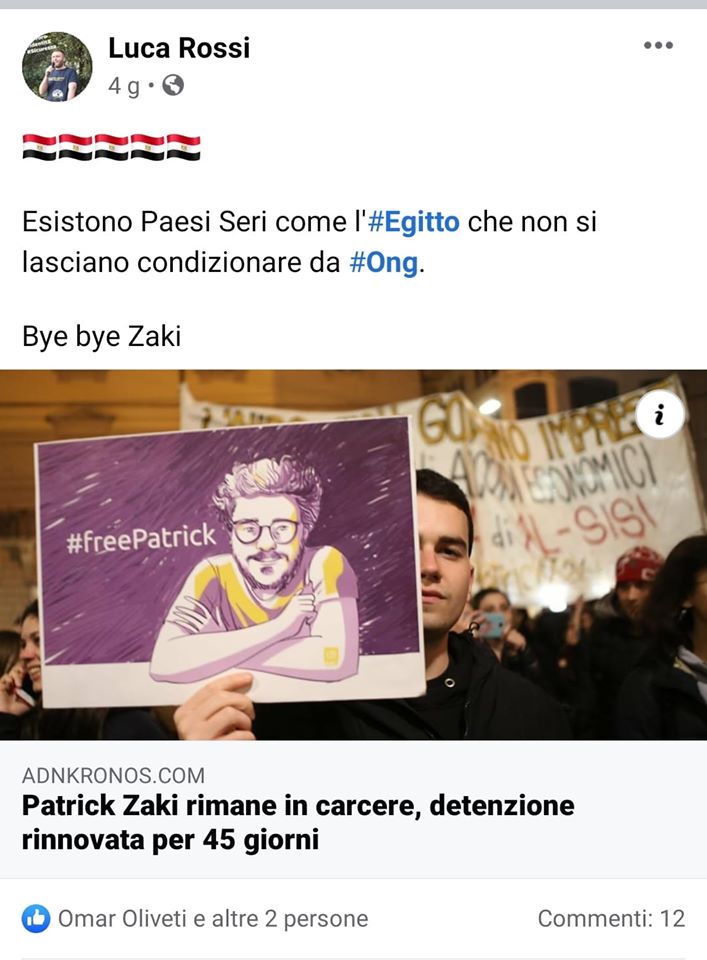Screen dimensions: 707x960
Task: Tap the link preview card footer area
Action: (353, 809)
